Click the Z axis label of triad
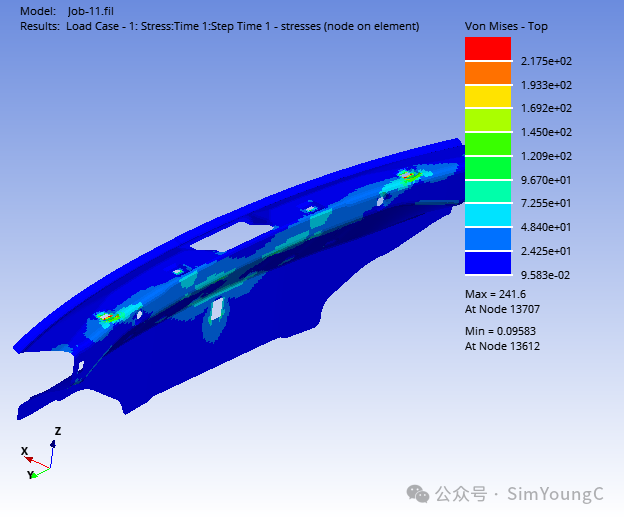The image size is (624, 519). tap(58, 431)
